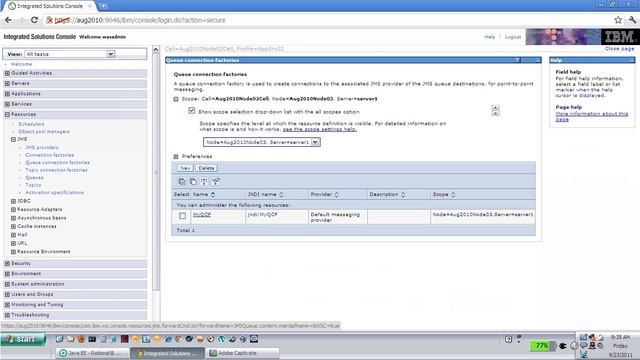Click the scope up arrow icon

(x=496, y=108)
